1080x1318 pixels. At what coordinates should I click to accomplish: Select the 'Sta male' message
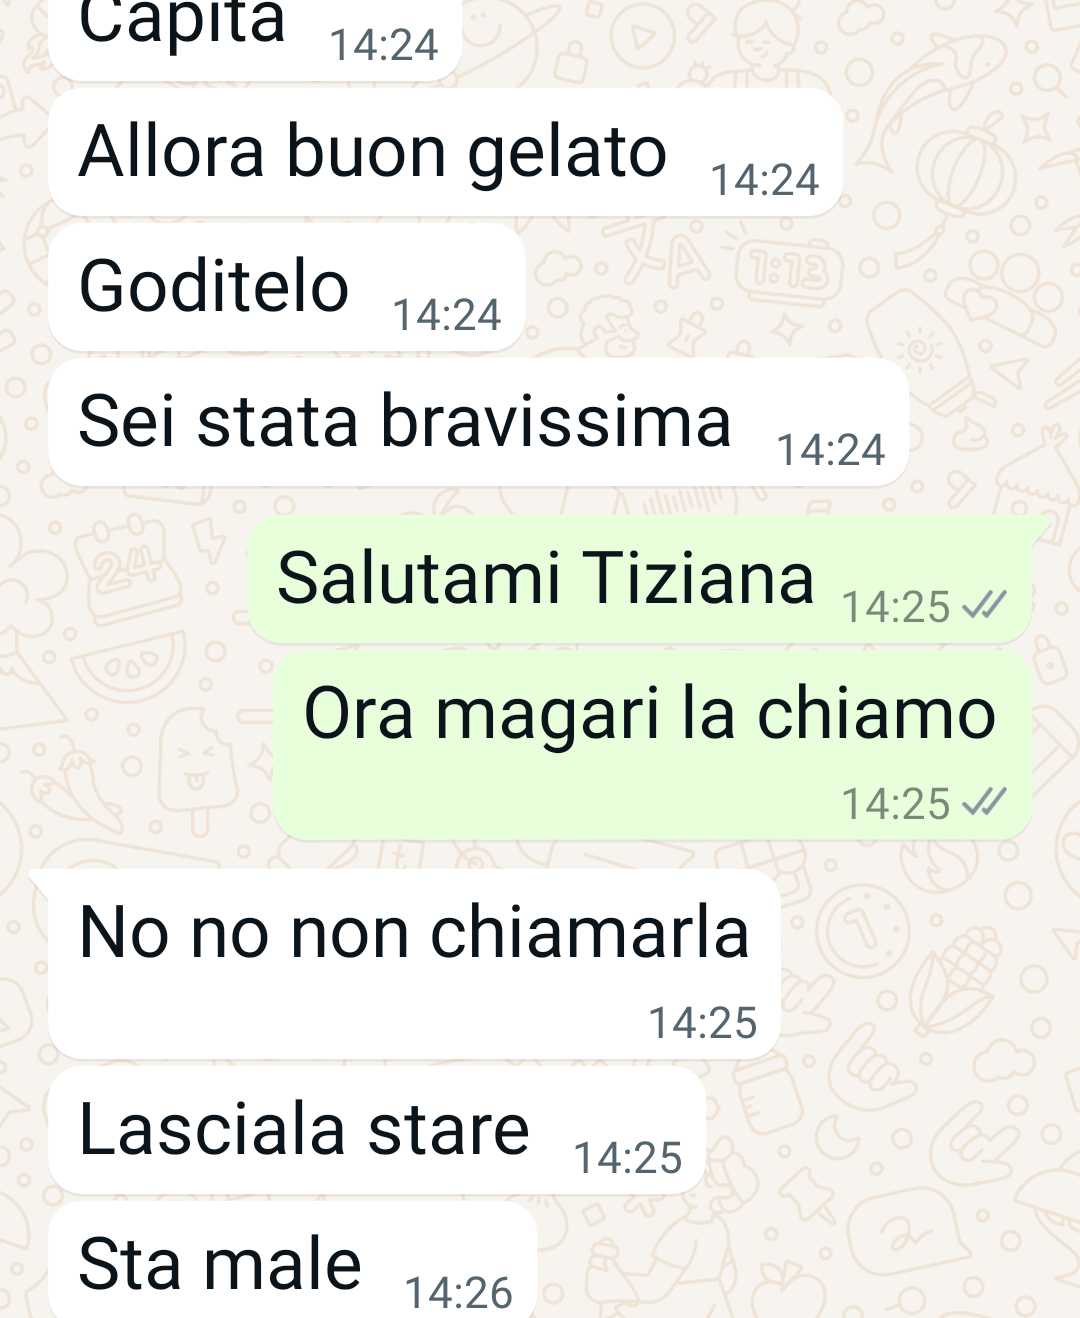coord(292,1262)
